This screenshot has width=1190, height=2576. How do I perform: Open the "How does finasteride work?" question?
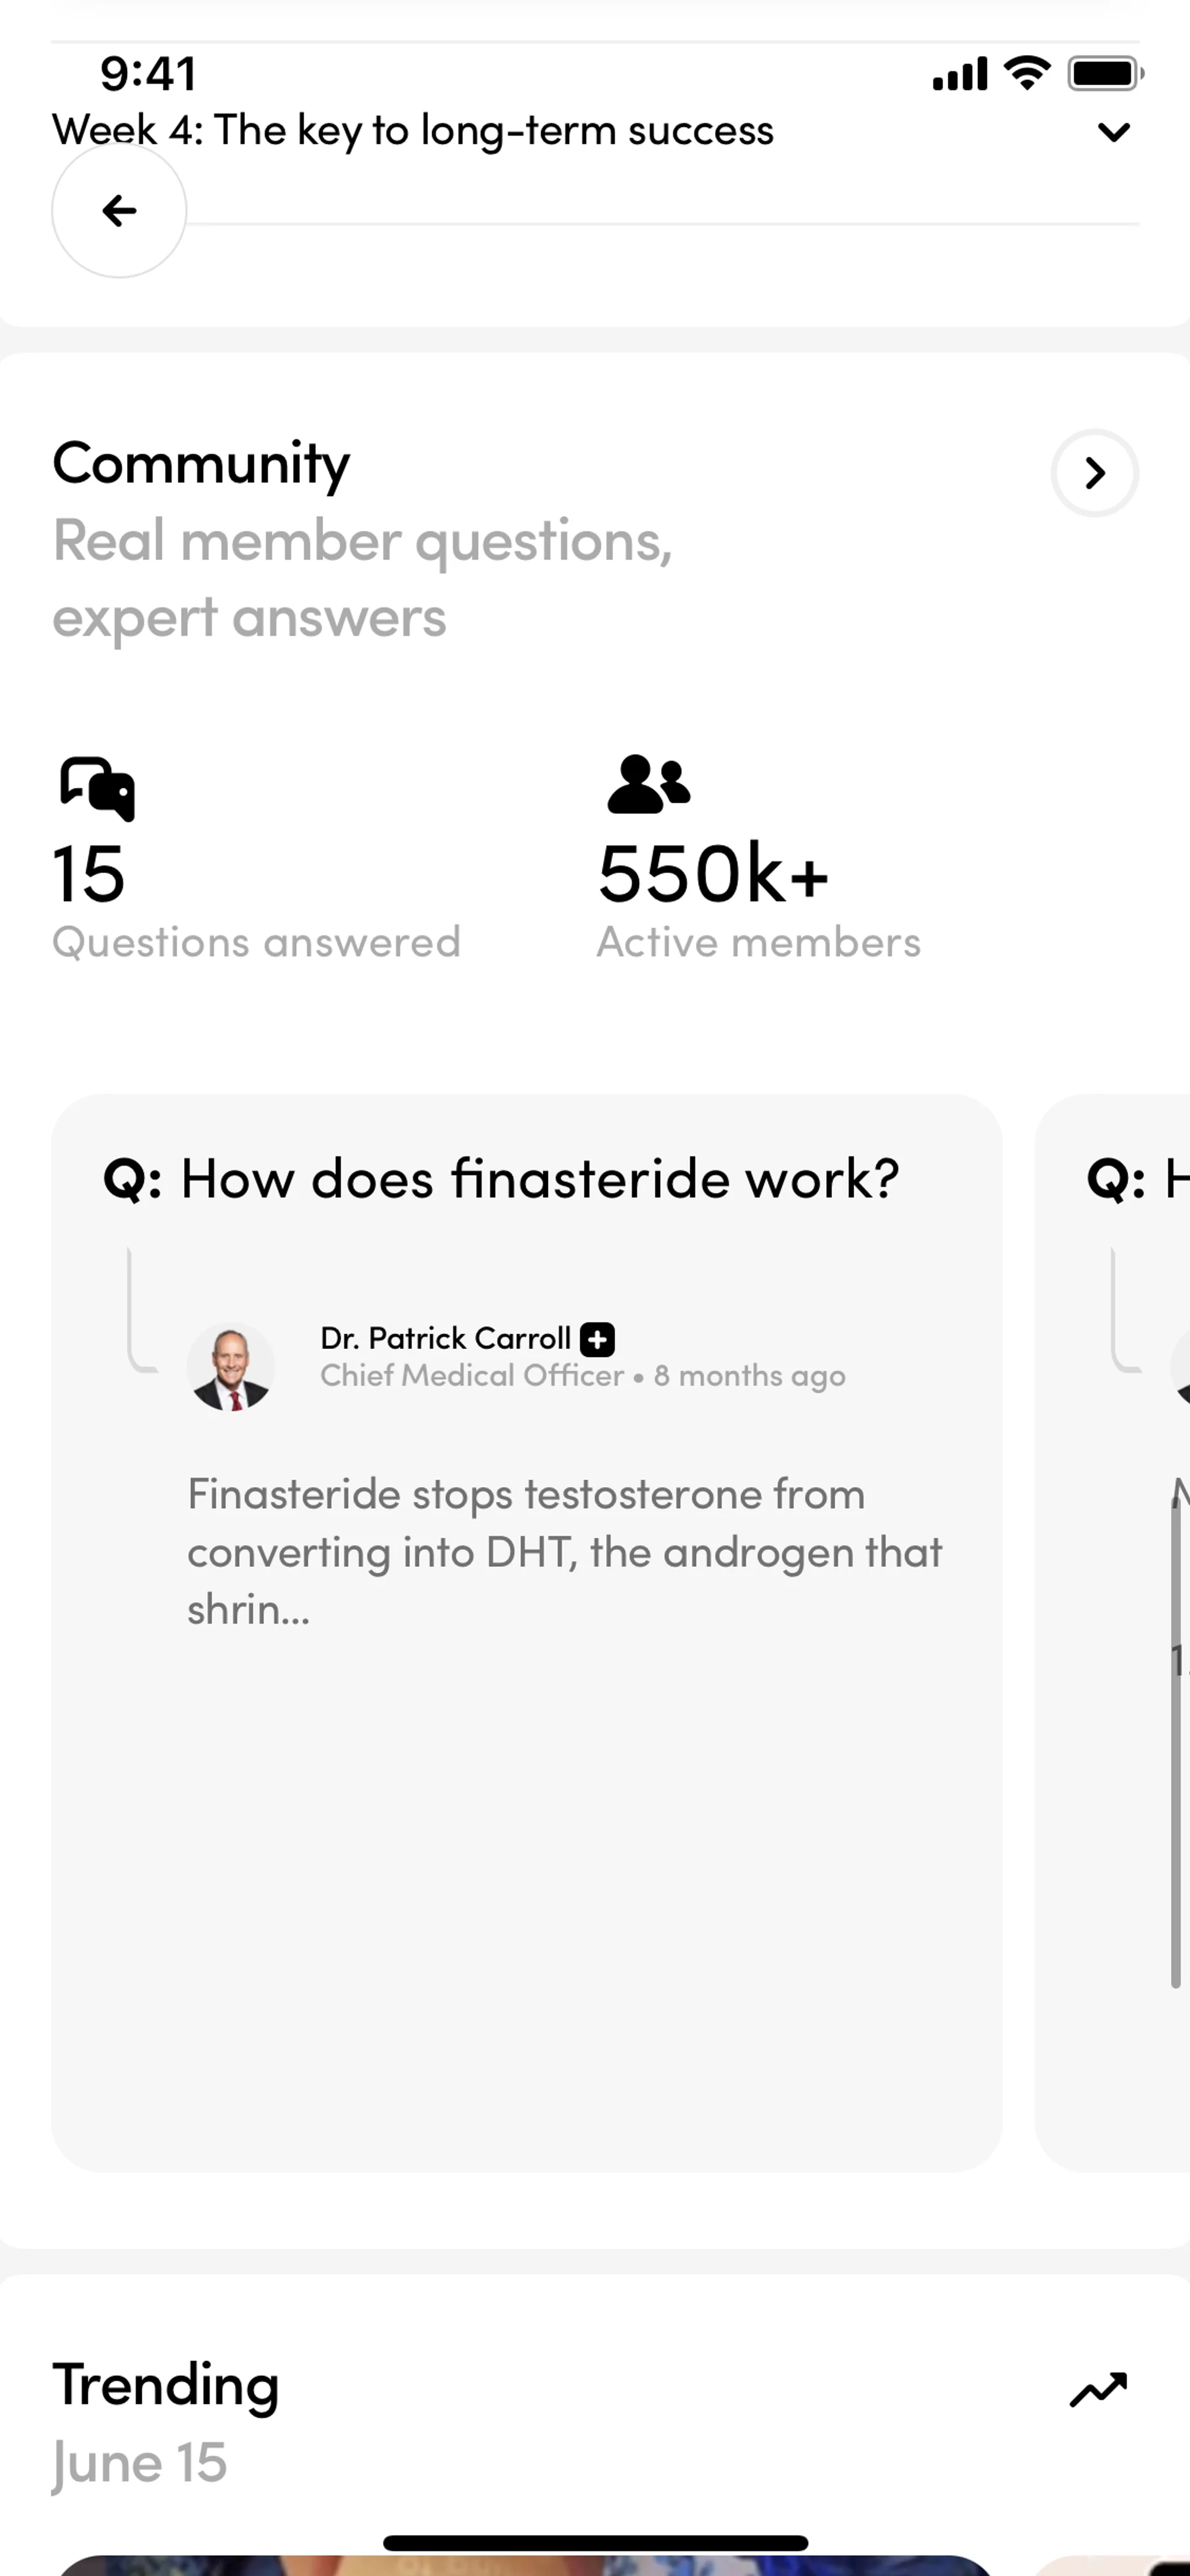point(540,1178)
